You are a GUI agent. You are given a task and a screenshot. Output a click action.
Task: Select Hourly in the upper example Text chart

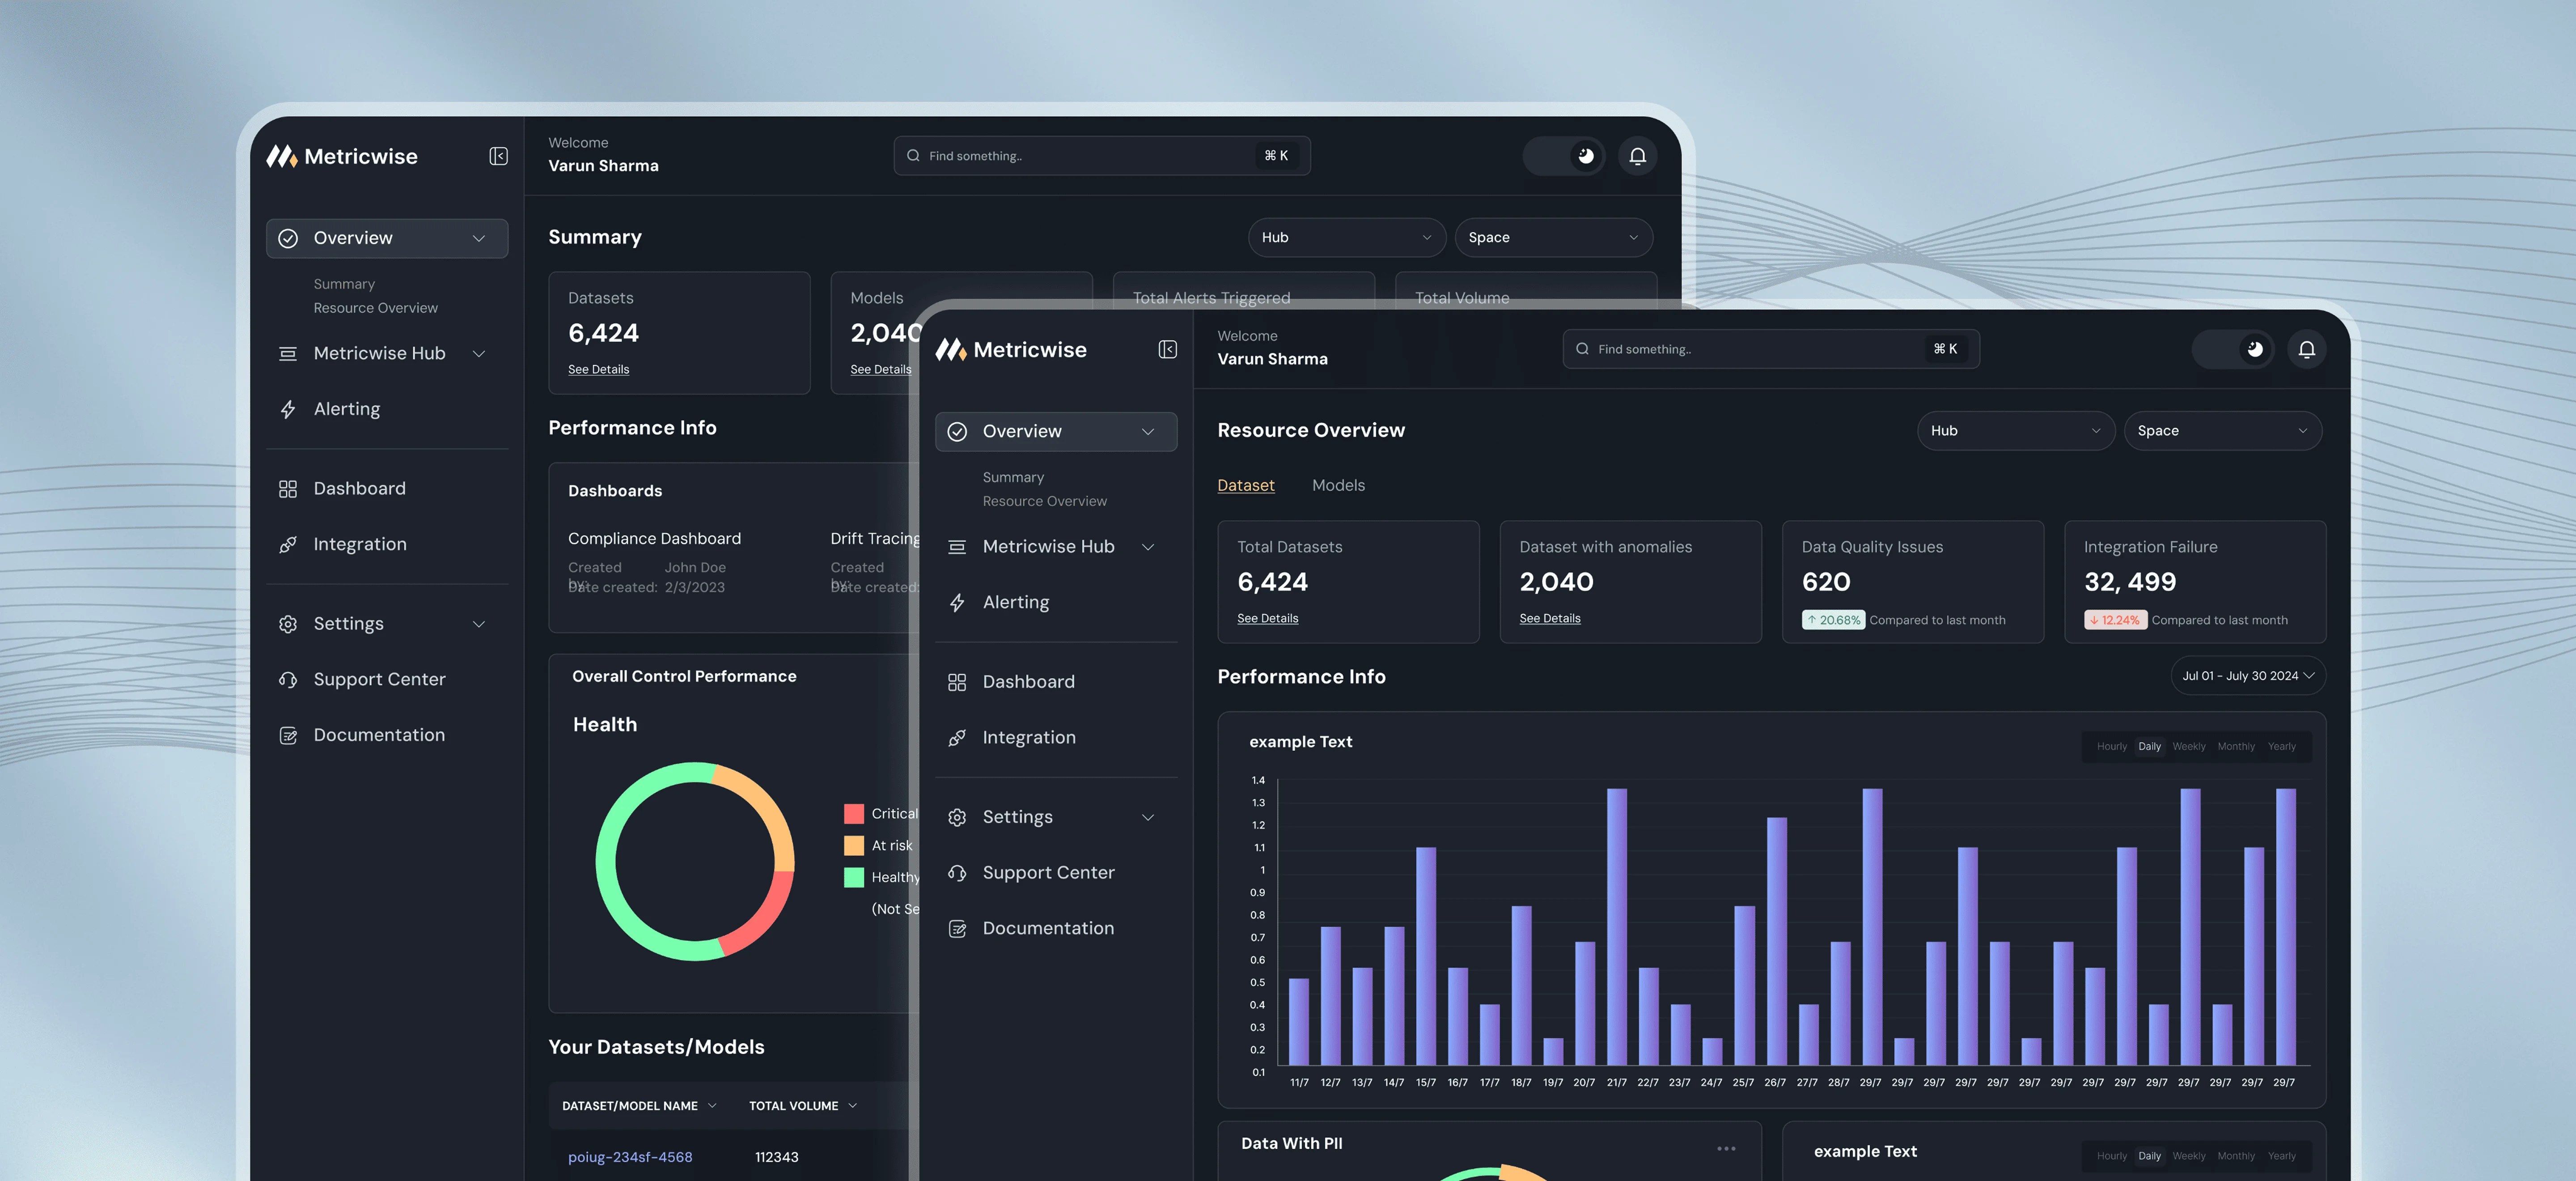point(2111,747)
